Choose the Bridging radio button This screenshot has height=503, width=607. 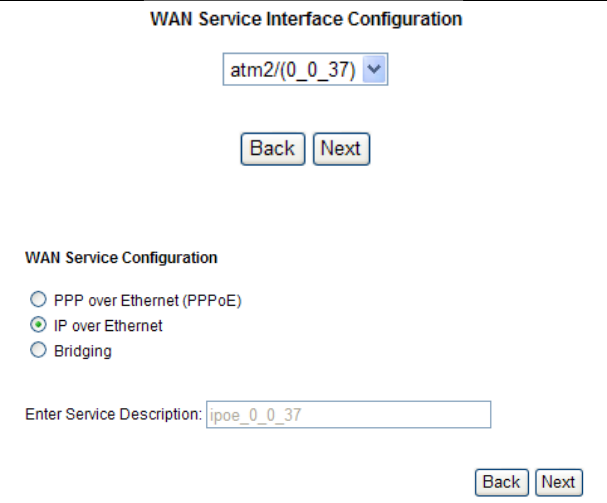(x=38, y=351)
